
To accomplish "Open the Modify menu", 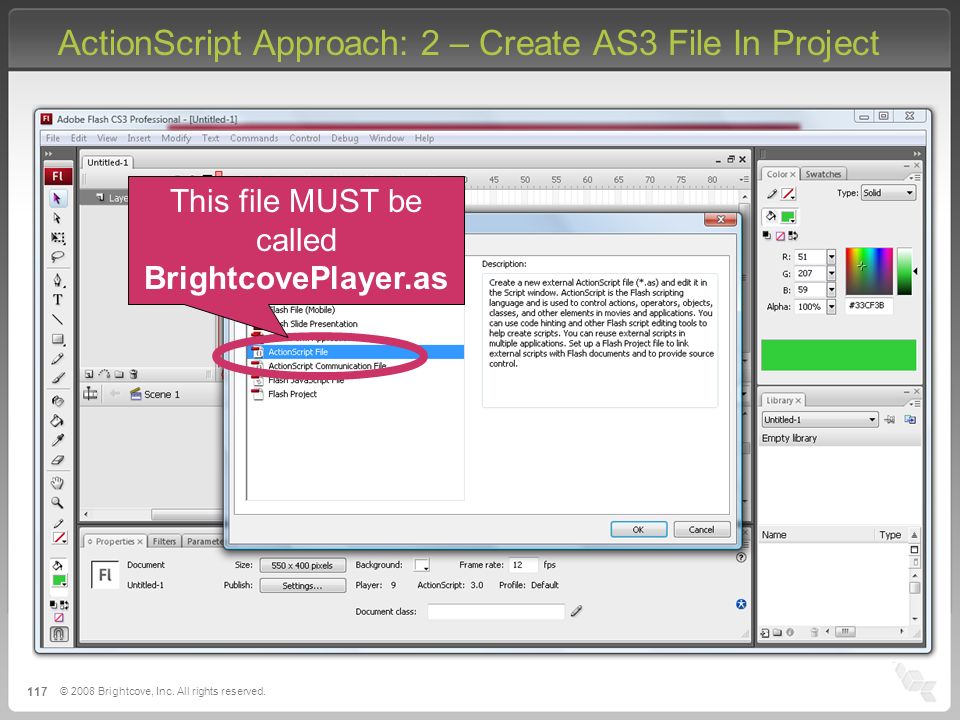I will [176, 138].
